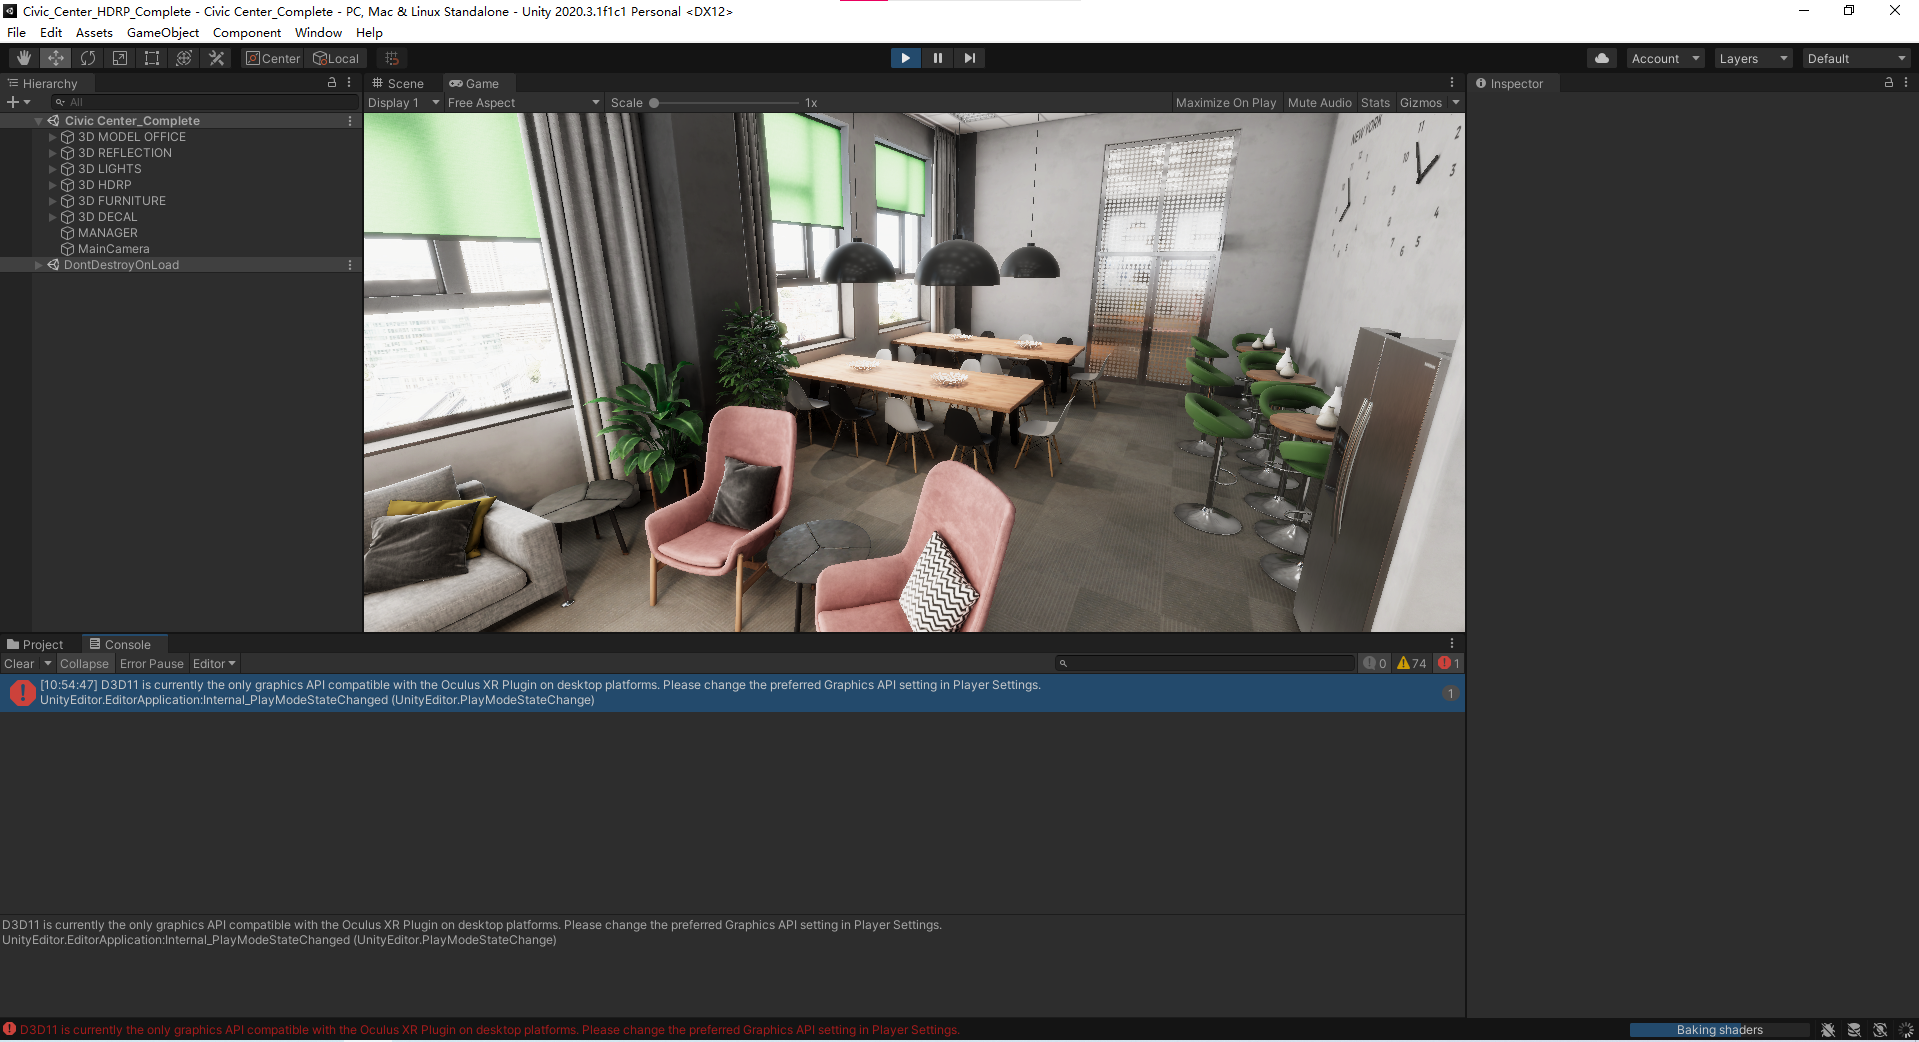The height and width of the screenshot is (1042, 1919).
Task: Select the Rect tool
Action: (x=151, y=57)
